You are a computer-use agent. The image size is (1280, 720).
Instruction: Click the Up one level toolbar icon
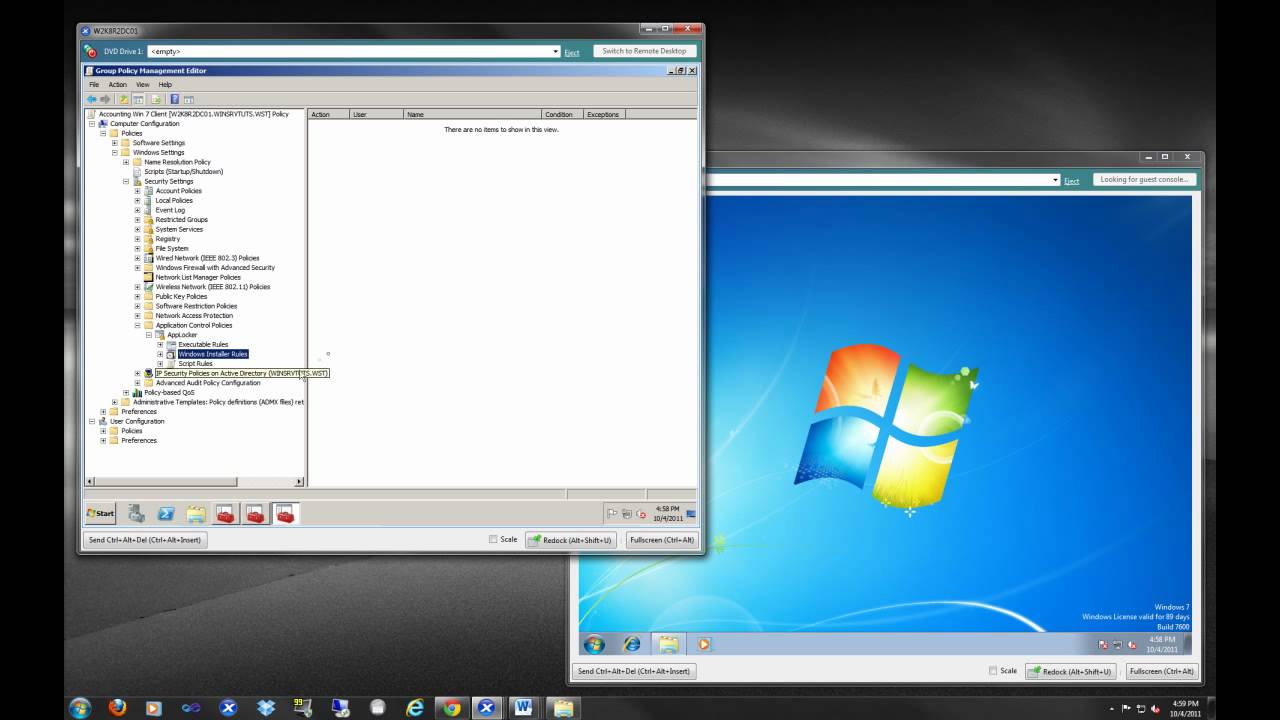(124, 99)
